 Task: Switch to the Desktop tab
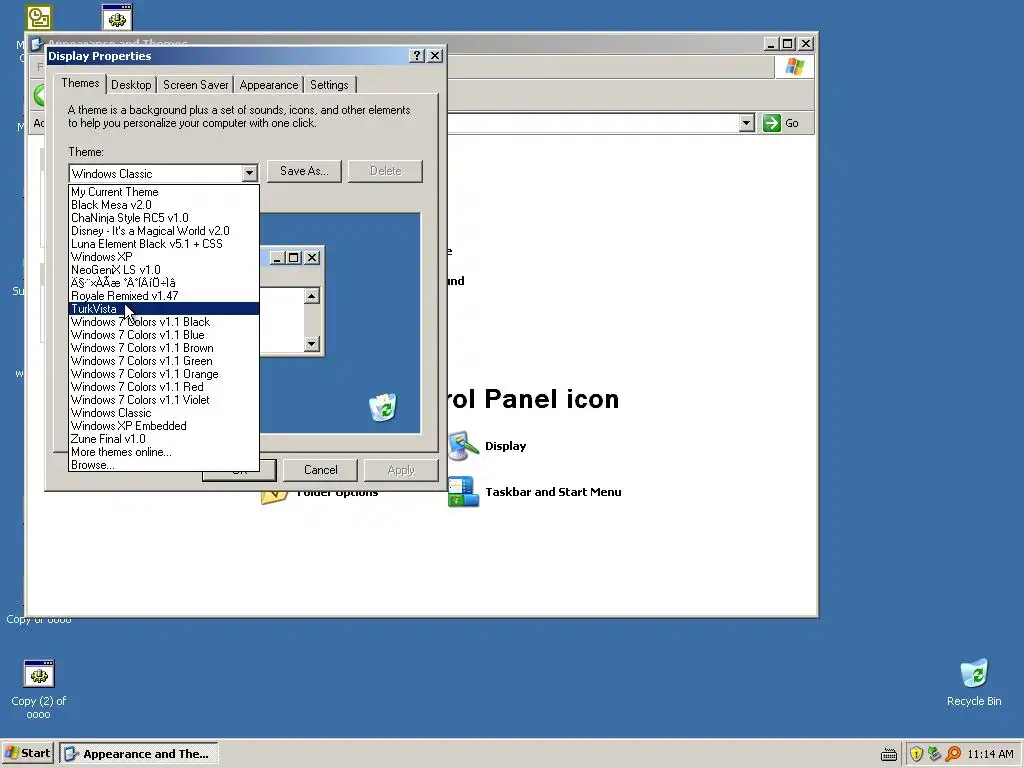click(x=131, y=85)
